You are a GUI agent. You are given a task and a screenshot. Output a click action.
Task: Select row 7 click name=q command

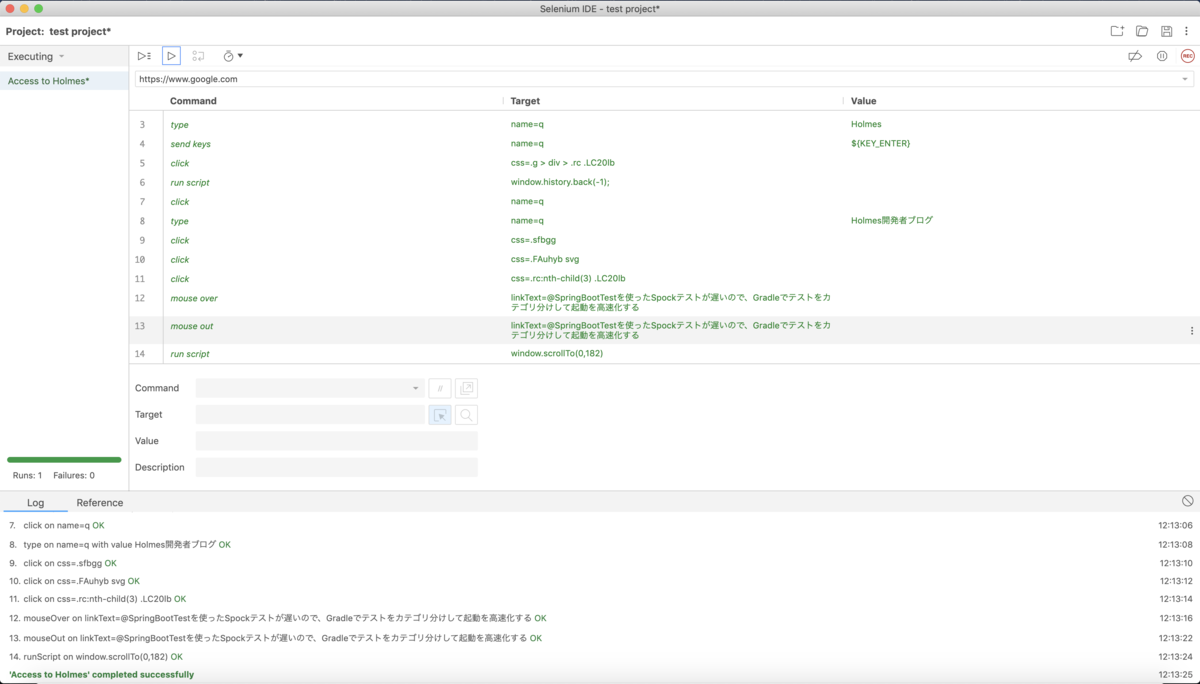[664, 202]
